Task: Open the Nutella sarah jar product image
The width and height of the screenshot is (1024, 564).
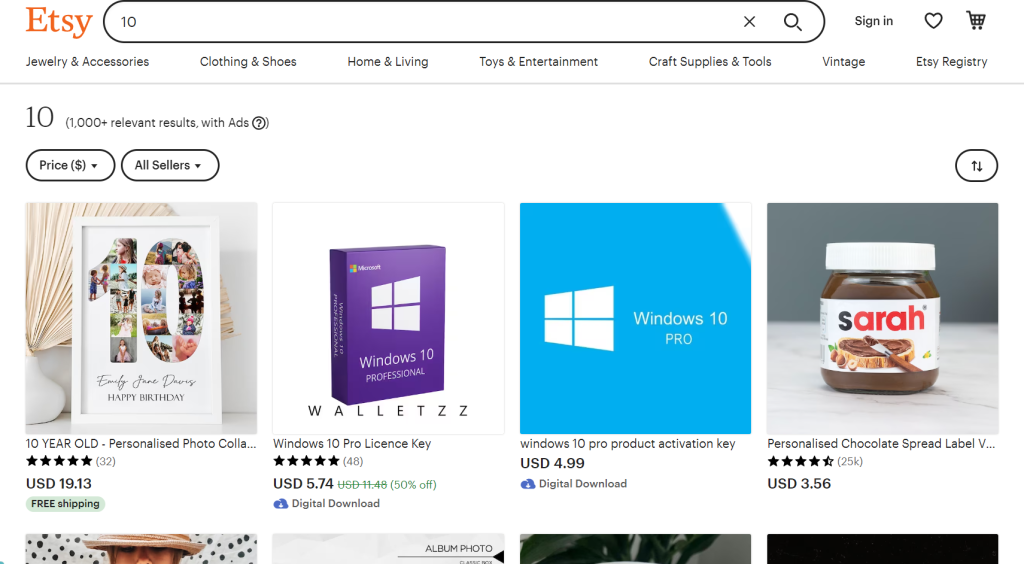Action: [882, 318]
